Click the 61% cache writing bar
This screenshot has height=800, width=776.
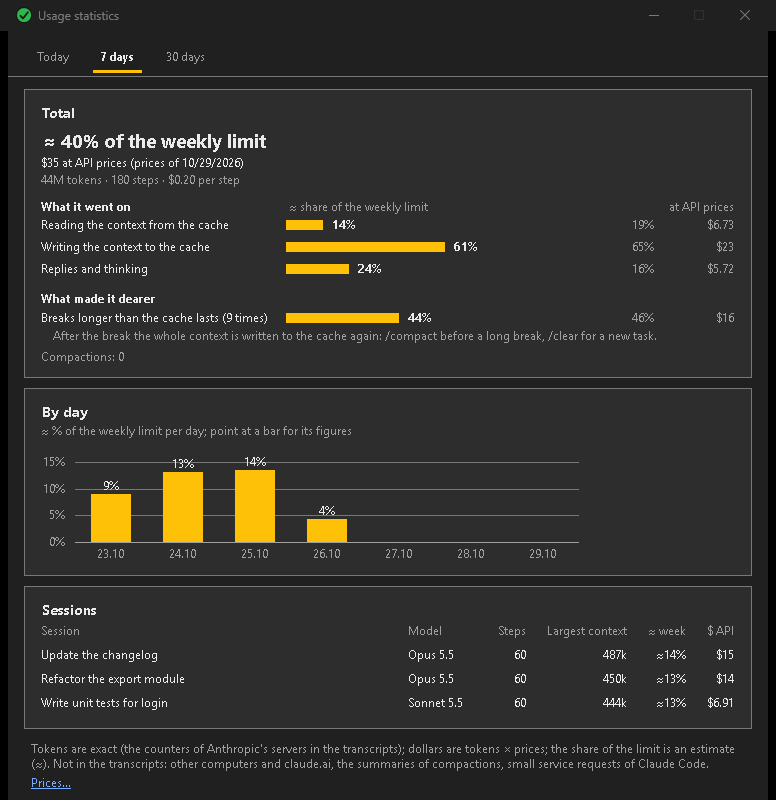click(365, 247)
